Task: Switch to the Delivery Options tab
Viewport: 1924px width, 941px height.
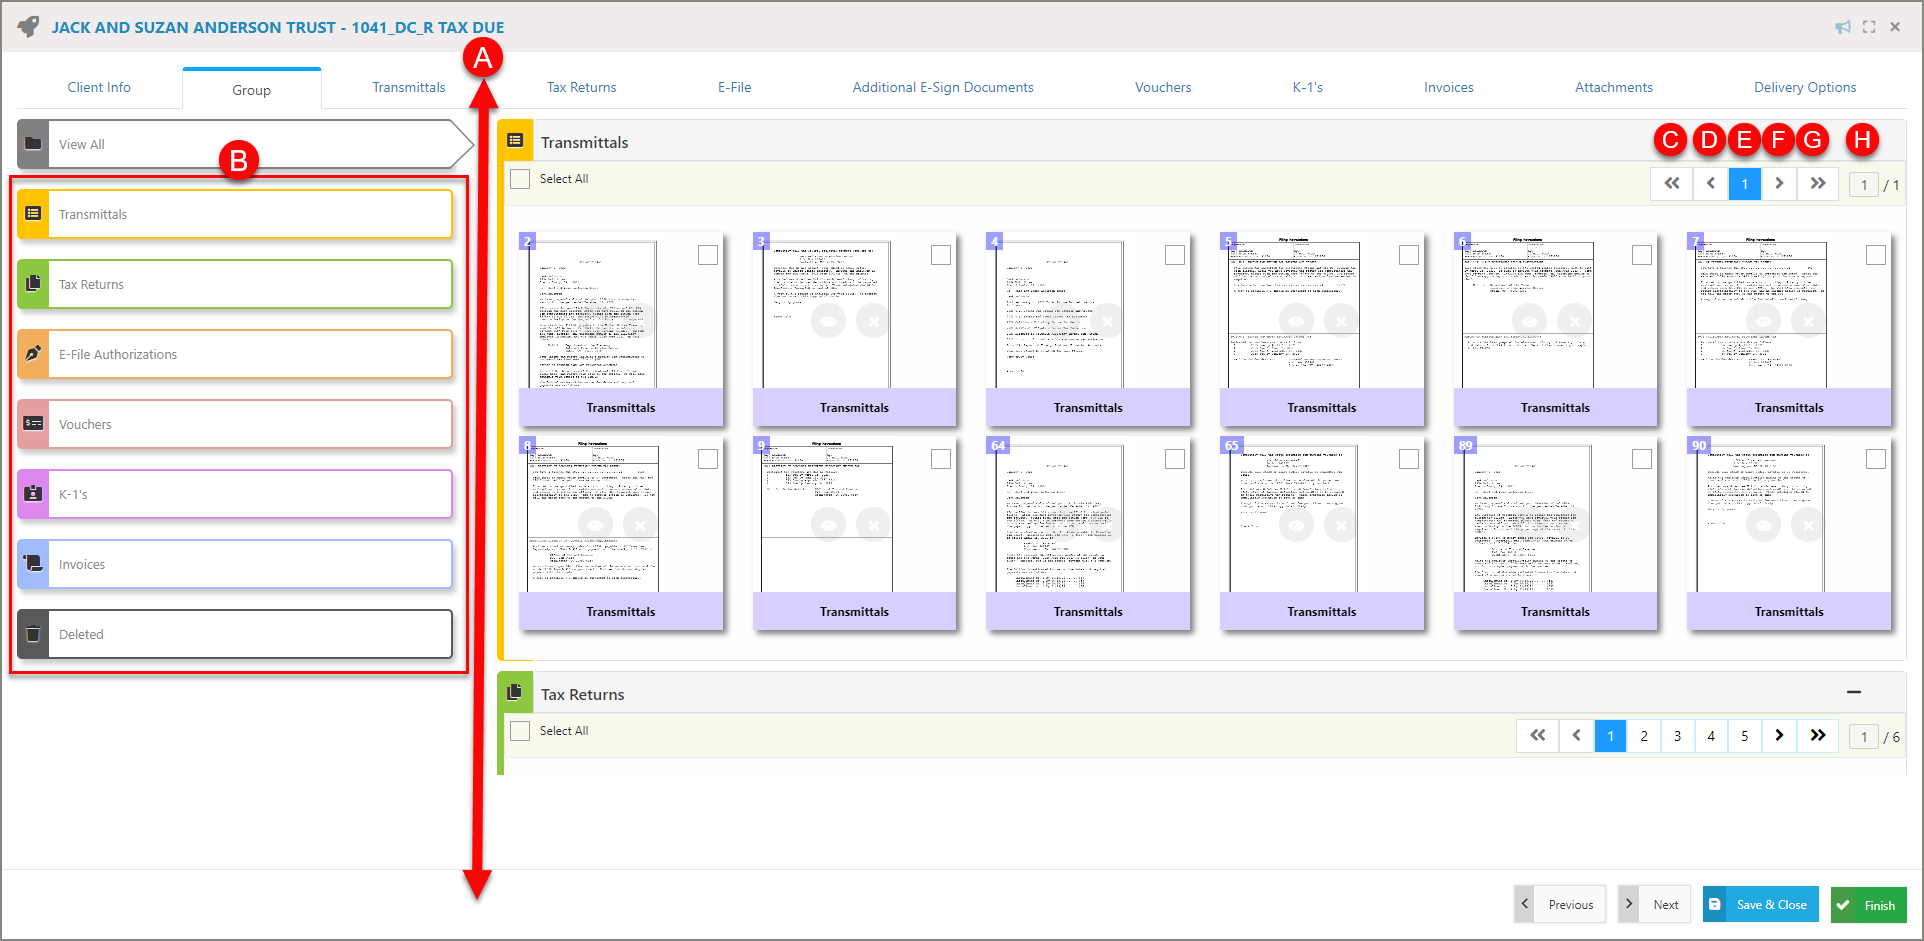Action: coord(1804,87)
